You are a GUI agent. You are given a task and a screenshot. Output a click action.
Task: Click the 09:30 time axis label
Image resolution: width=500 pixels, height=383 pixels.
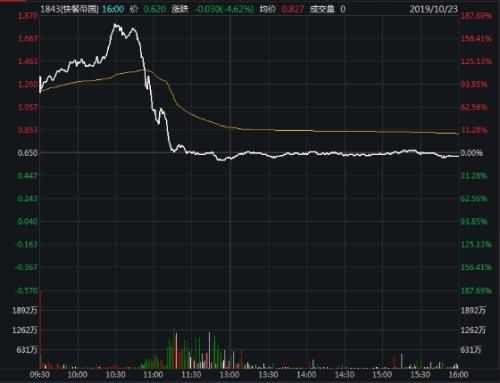(x=40, y=375)
